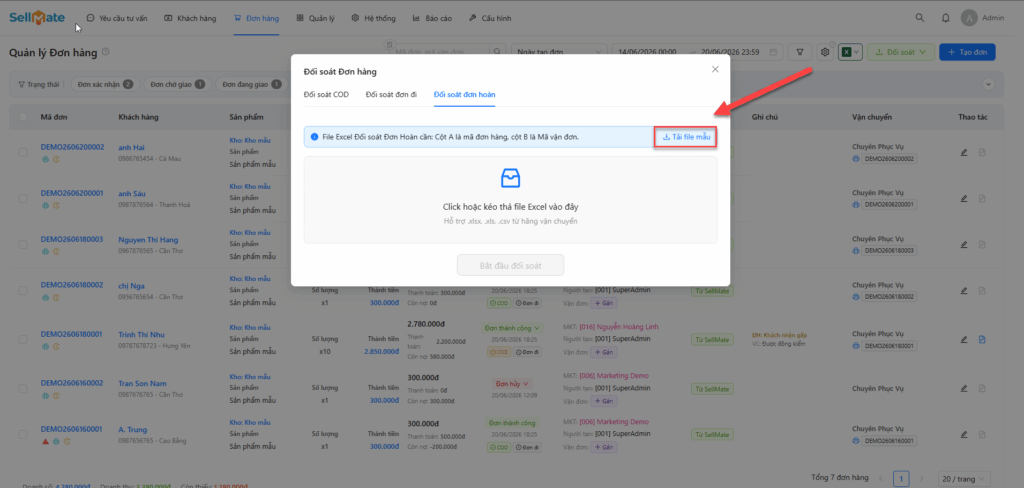Open Đơn thành công status dropdown for DEMO2606180001
This screenshot has height=488, width=1024.
pyautogui.click(x=513, y=327)
